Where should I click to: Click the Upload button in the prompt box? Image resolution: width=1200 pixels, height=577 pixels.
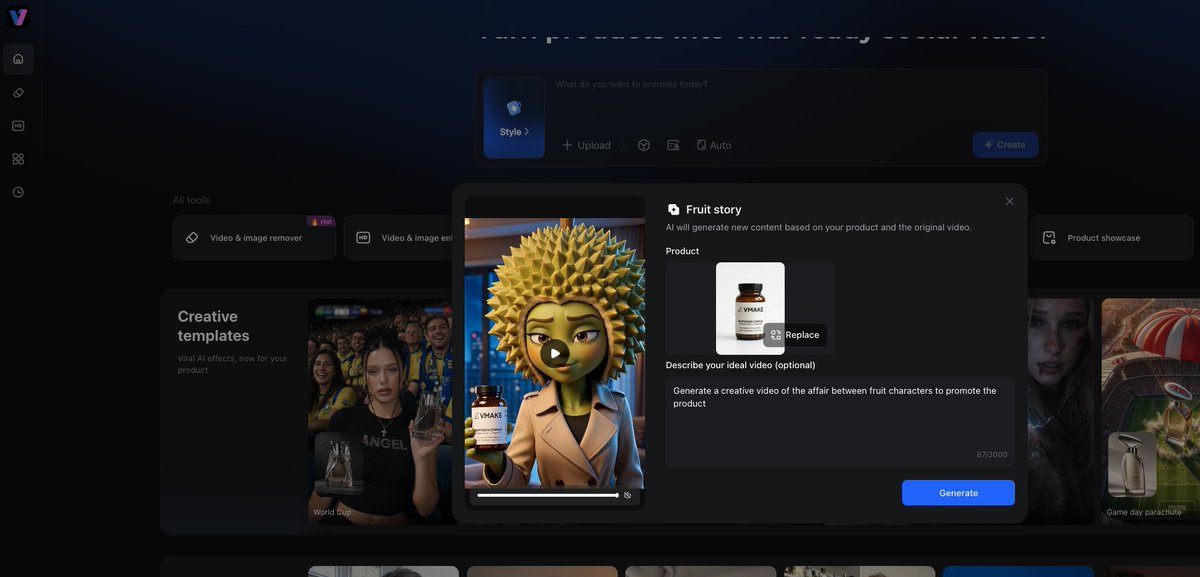click(586, 145)
